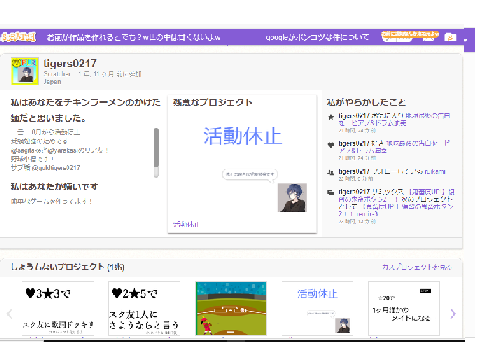Screen dimensions: 480x360
Task: Click the star favorite activity icon
Action: [331, 117]
